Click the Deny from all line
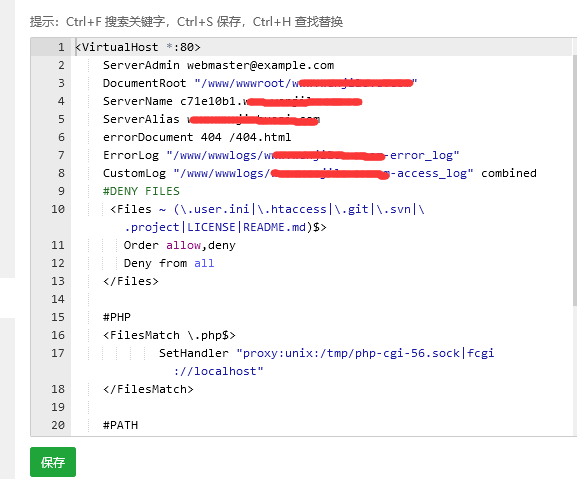Image resolution: width=577 pixels, height=479 pixels. pos(169,263)
